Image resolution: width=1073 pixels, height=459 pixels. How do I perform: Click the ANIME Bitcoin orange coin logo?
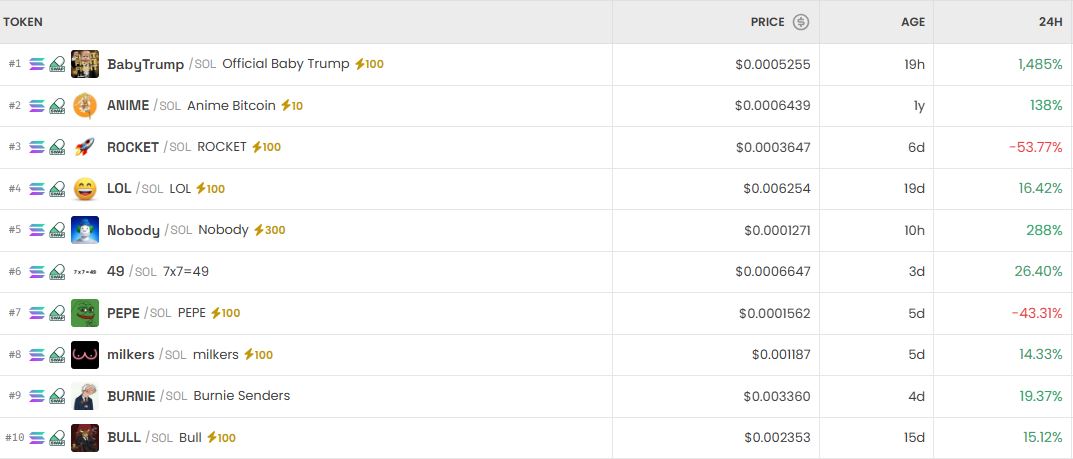[85, 105]
